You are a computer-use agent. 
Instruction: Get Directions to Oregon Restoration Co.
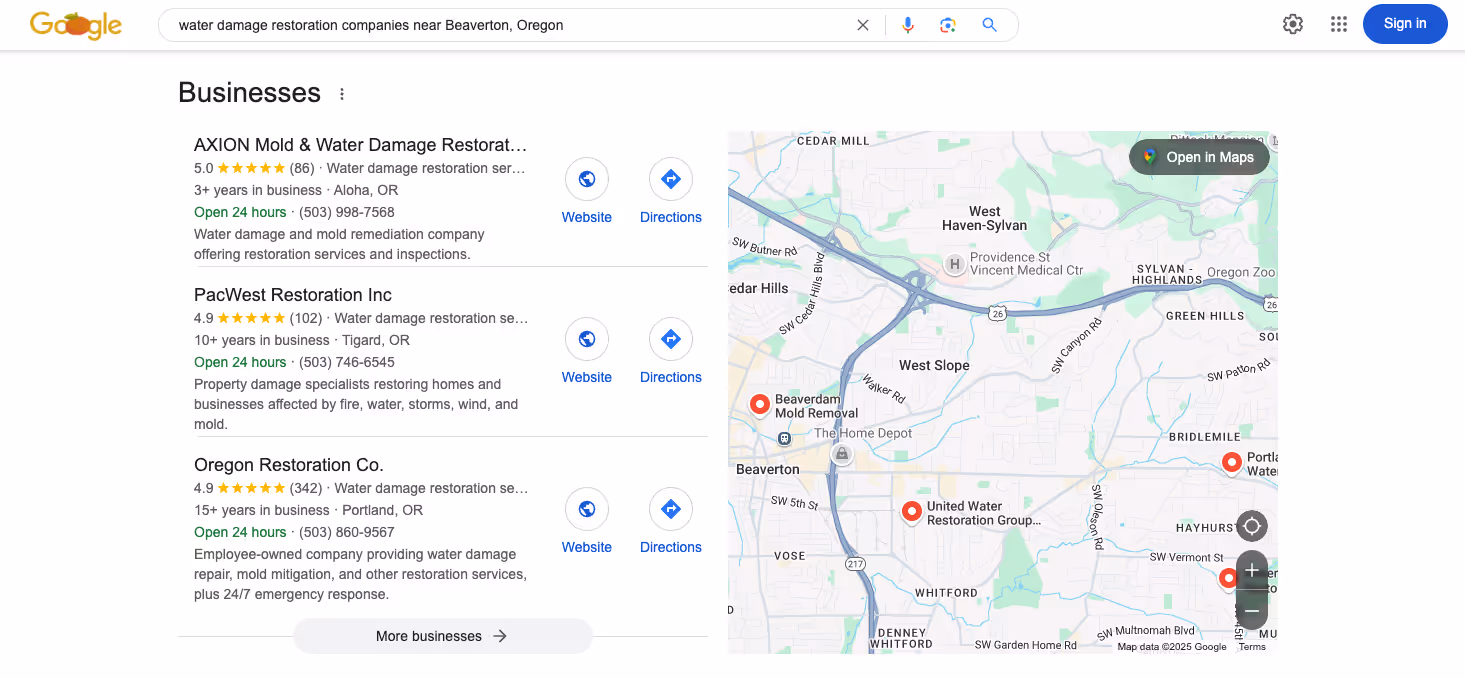click(670, 508)
